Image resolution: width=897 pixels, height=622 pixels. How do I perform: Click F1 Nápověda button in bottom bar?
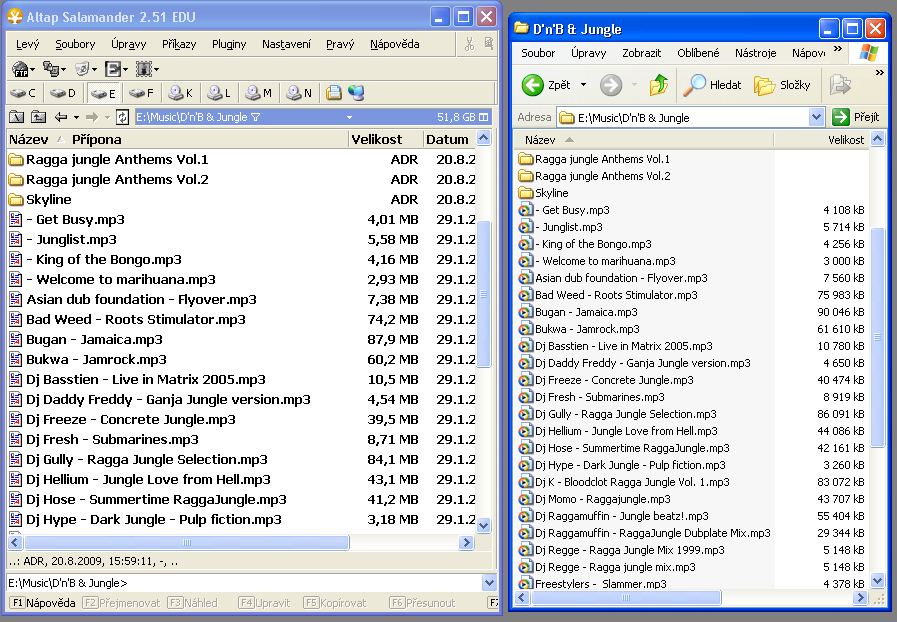pyautogui.click(x=43, y=603)
